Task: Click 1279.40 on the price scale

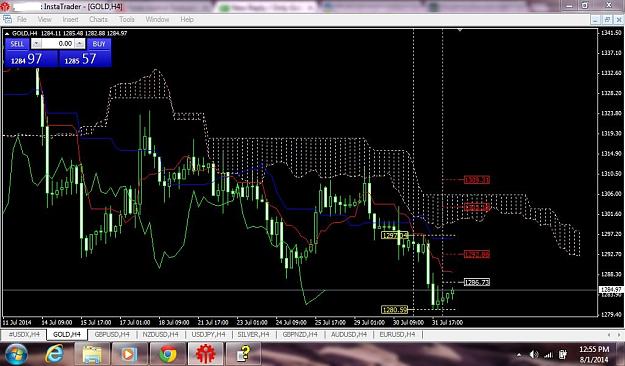Action: 611,314
